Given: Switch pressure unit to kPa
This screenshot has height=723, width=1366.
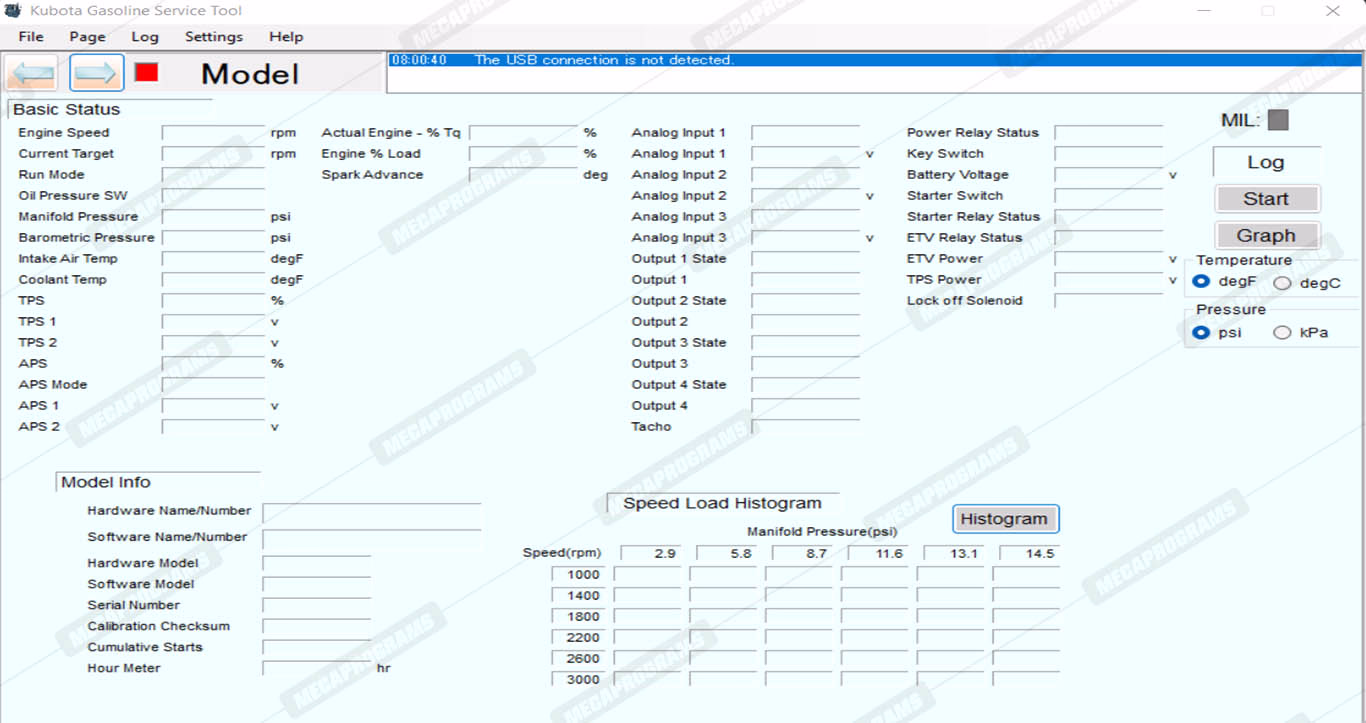Looking at the screenshot, I should click(x=1282, y=332).
